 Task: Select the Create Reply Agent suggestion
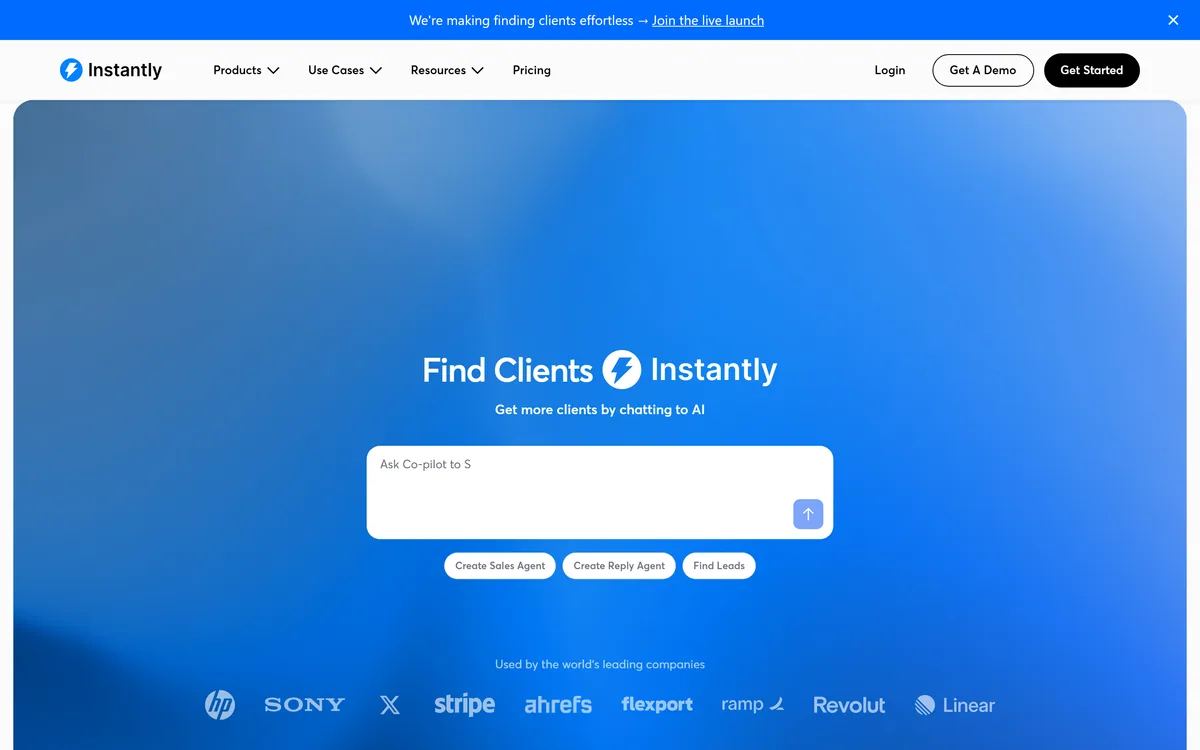(x=619, y=566)
